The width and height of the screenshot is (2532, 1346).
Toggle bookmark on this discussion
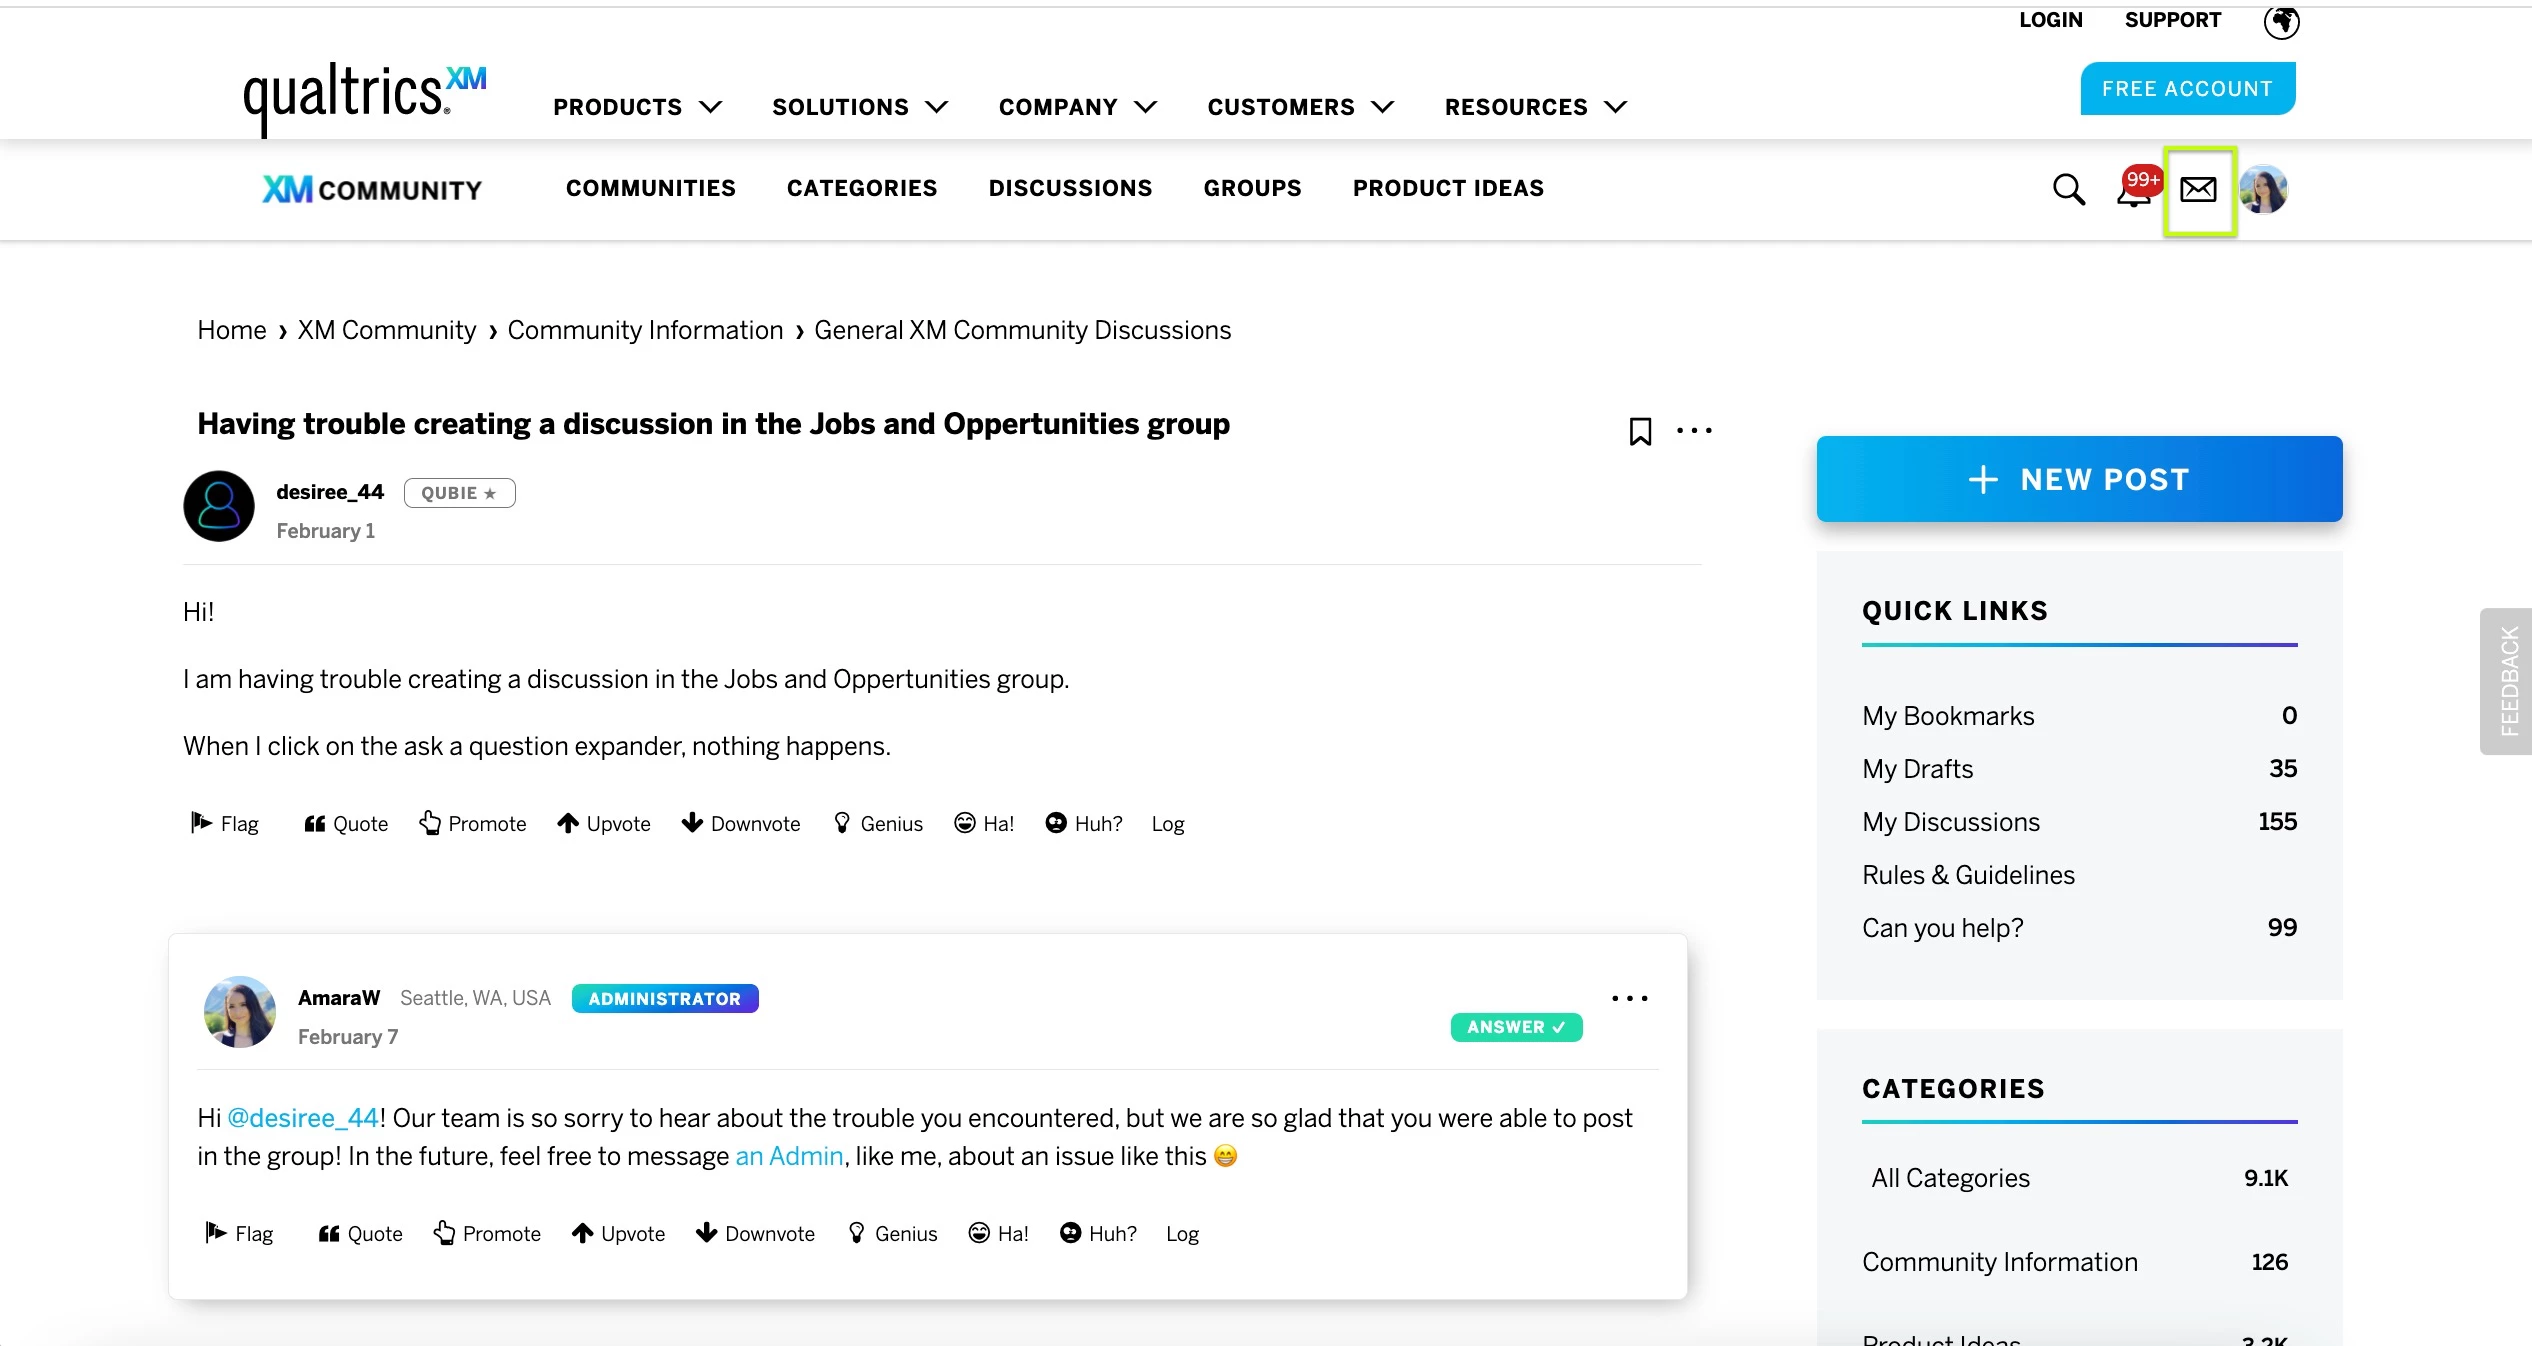pos(1640,431)
